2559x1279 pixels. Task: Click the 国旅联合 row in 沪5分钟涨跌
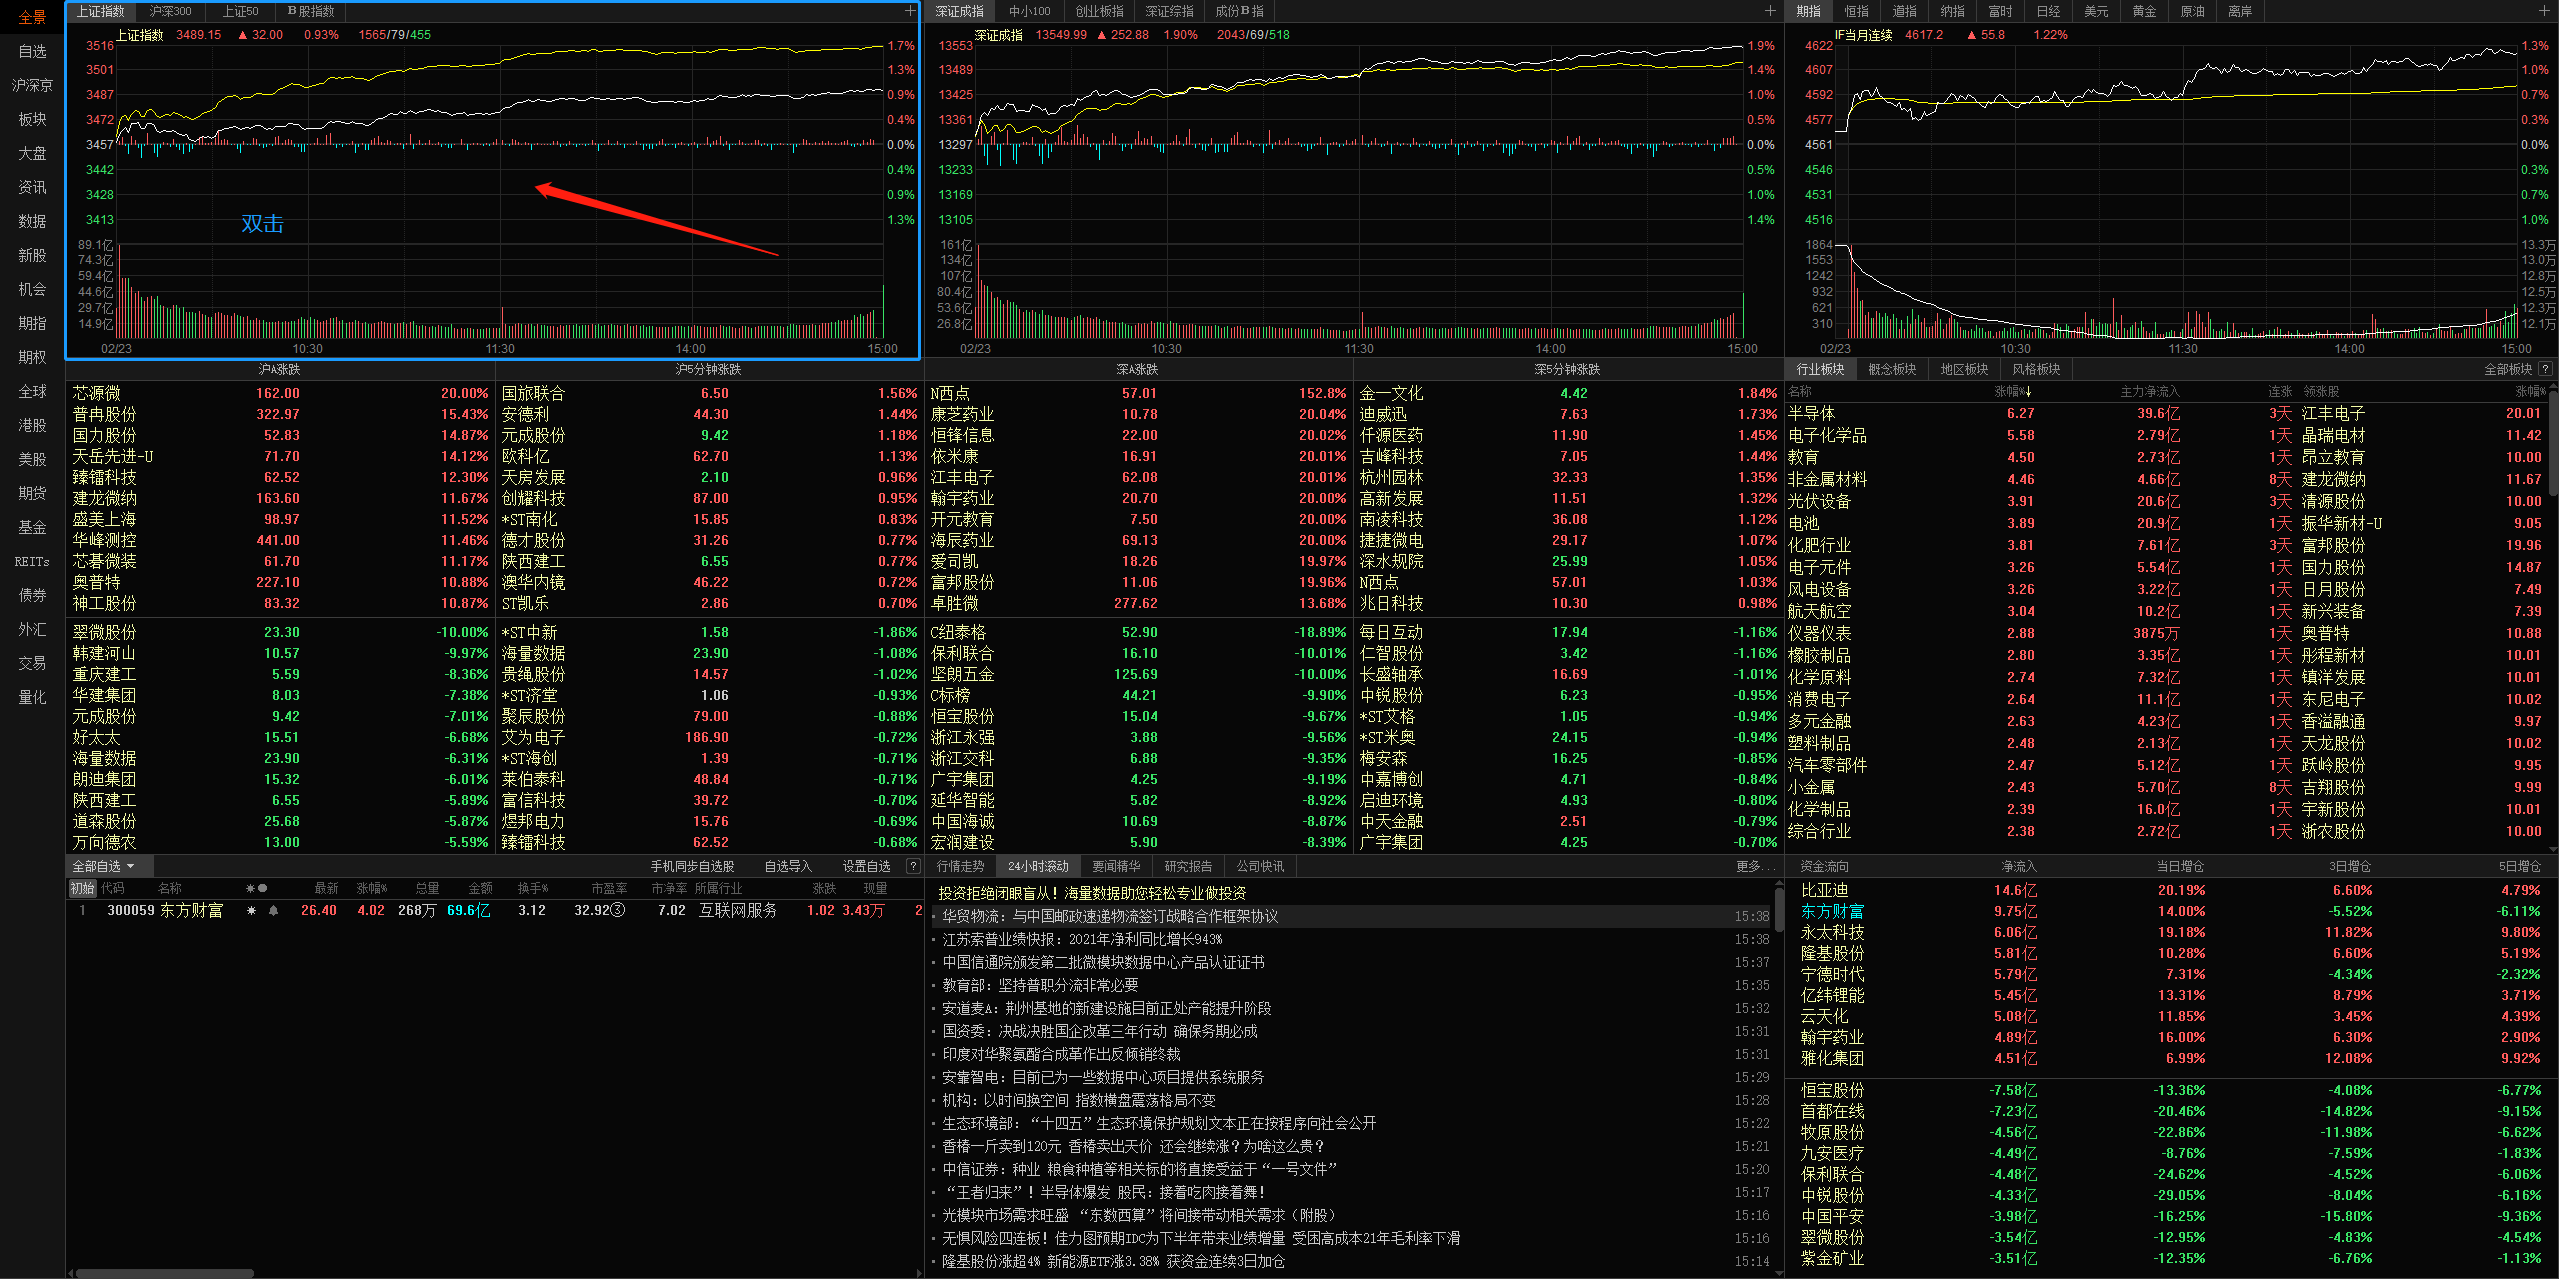click(709, 393)
